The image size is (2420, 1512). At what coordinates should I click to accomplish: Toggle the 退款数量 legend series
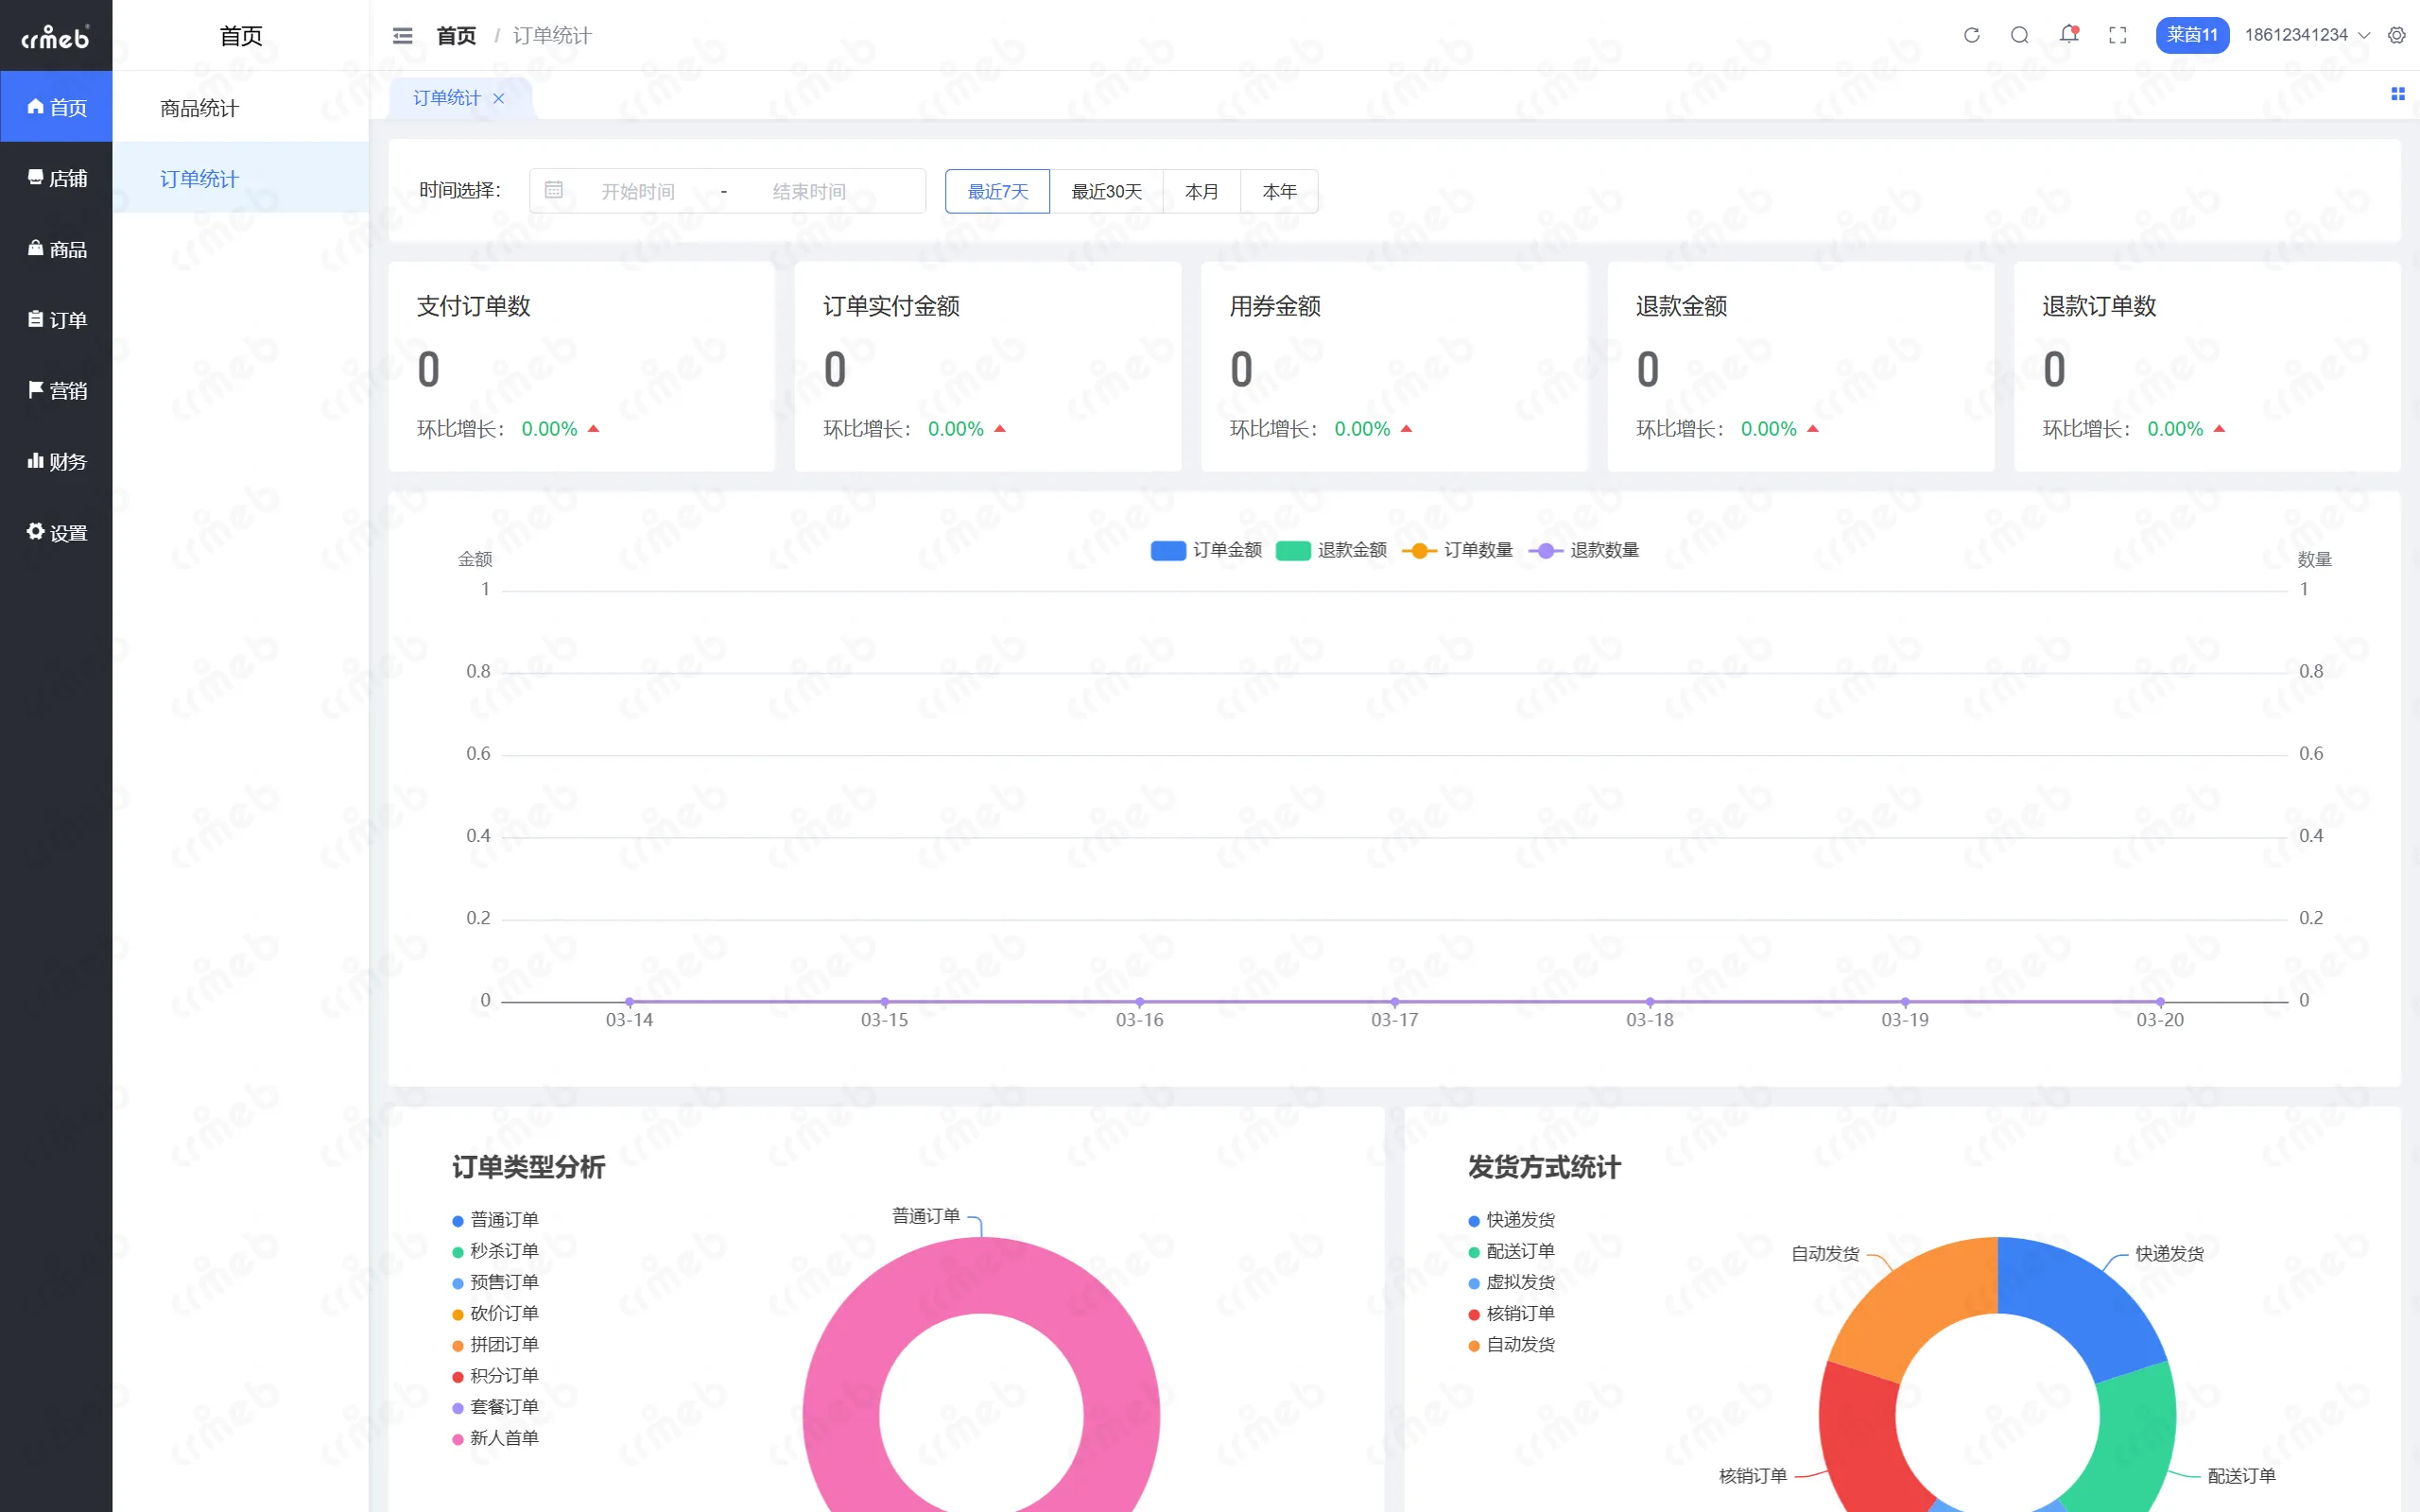tap(1584, 550)
